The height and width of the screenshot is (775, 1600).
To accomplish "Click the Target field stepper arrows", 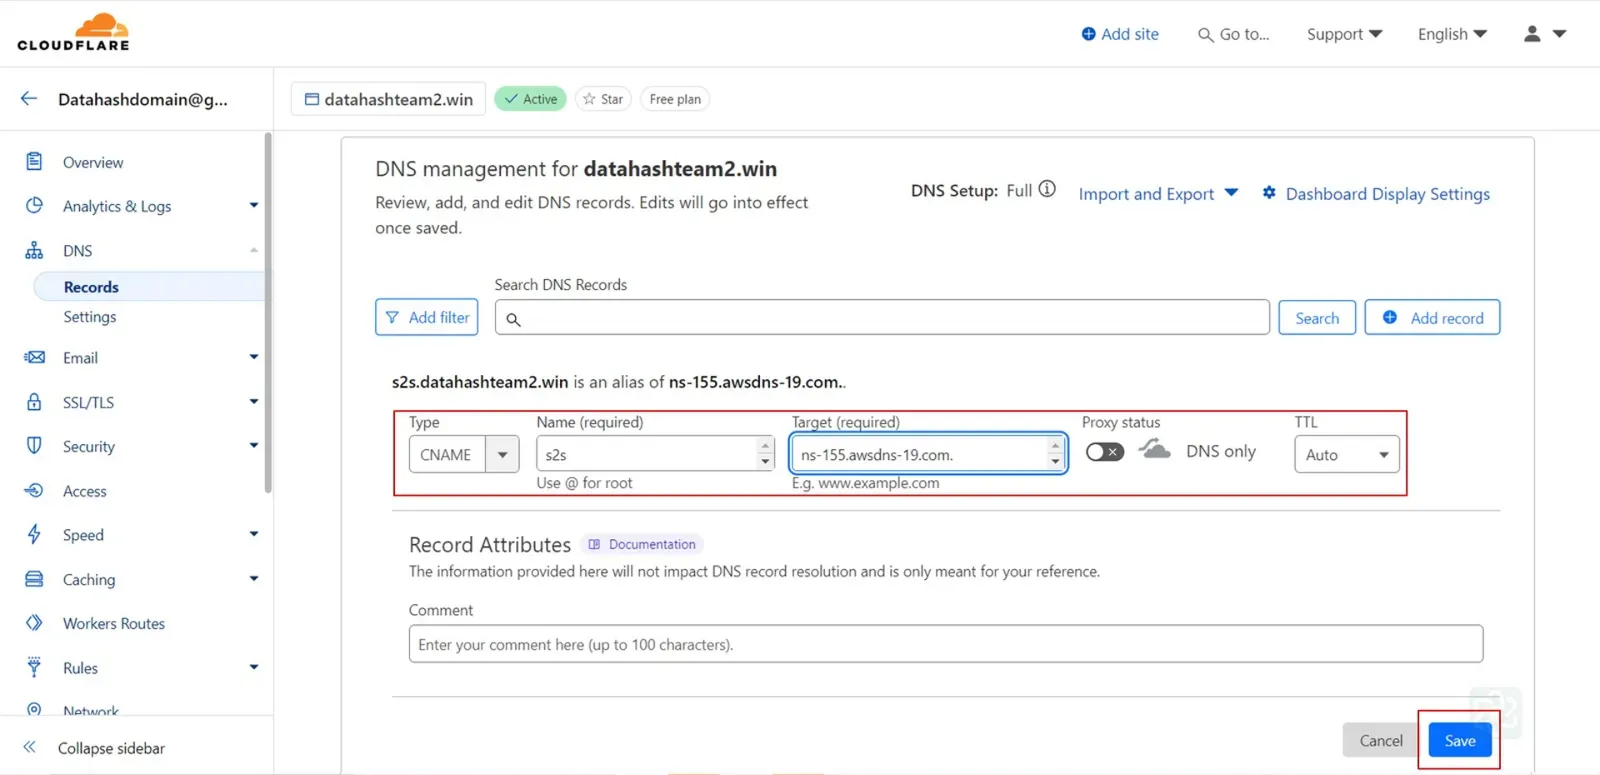I will [x=1055, y=454].
